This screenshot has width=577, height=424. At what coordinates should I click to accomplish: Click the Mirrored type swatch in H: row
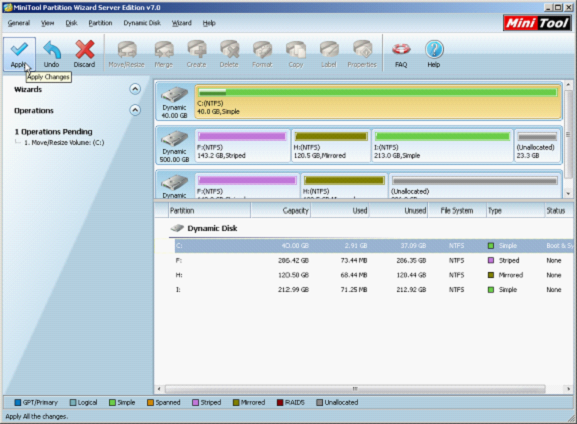[491, 275]
